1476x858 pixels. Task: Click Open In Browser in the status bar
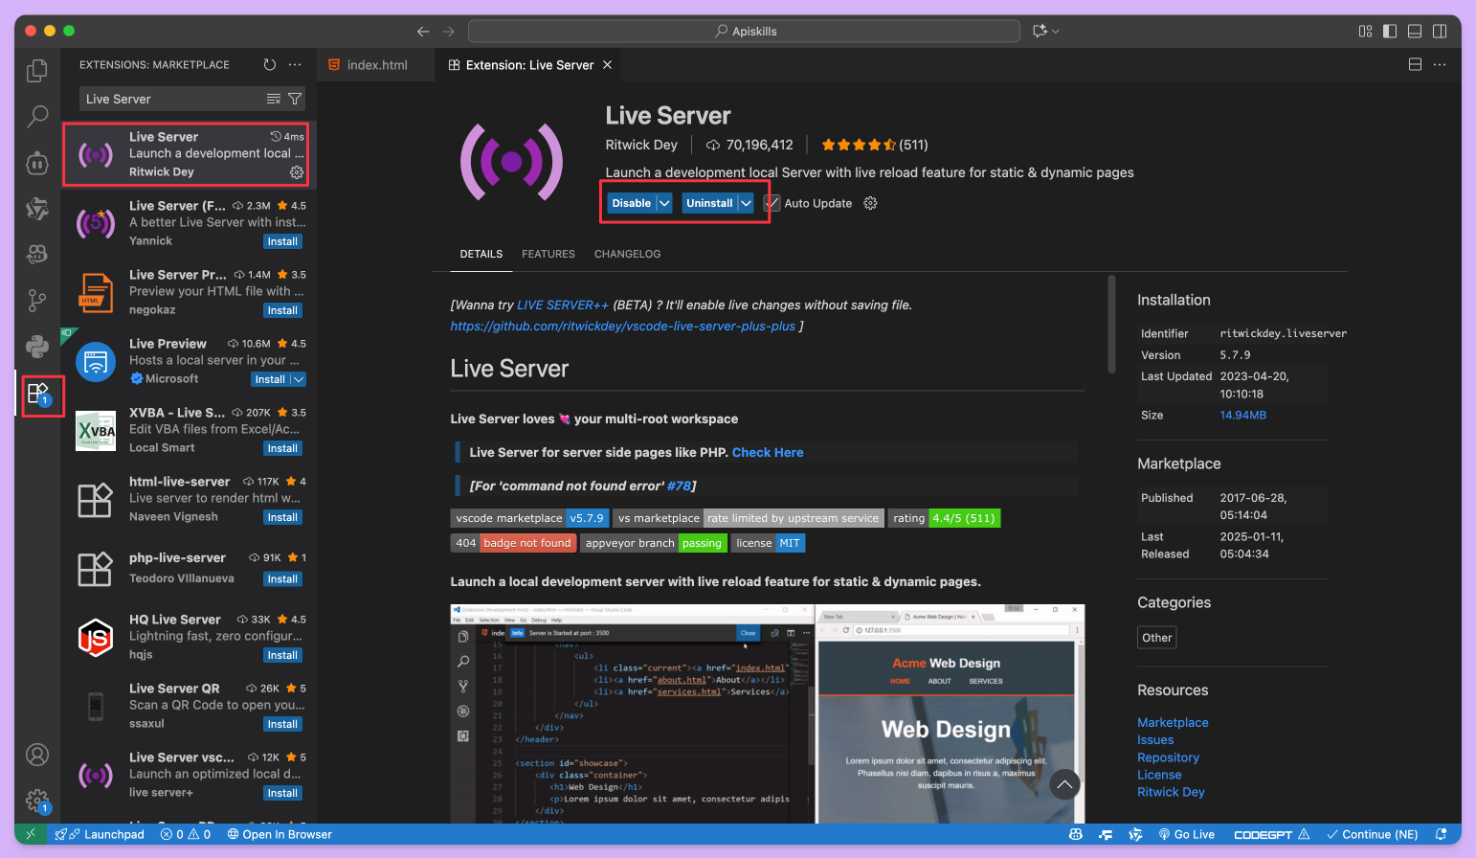pos(279,833)
